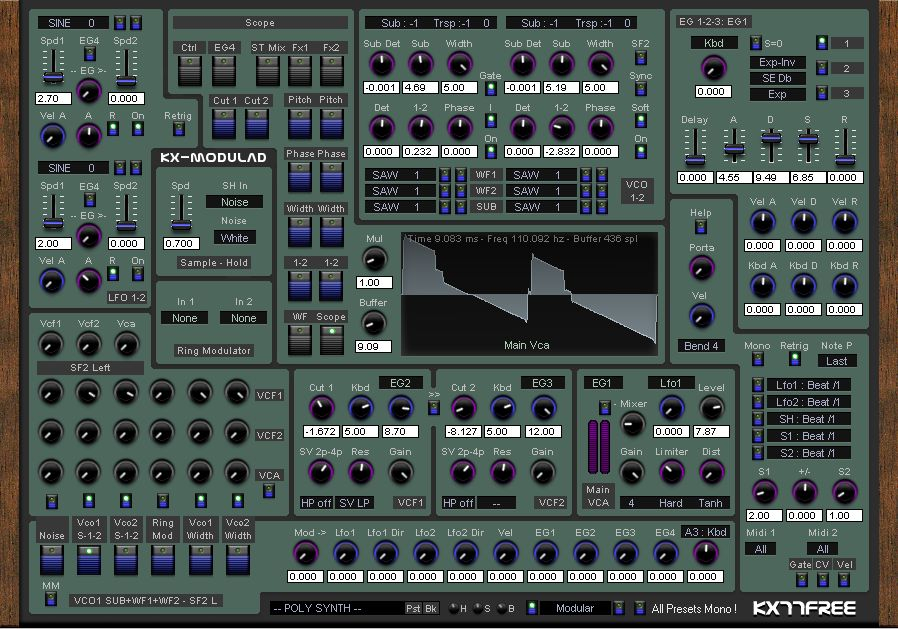The width and height of the screenshot is (898, 629).
Task: Open the Noise type selector showing White
Action: [235, 238]
